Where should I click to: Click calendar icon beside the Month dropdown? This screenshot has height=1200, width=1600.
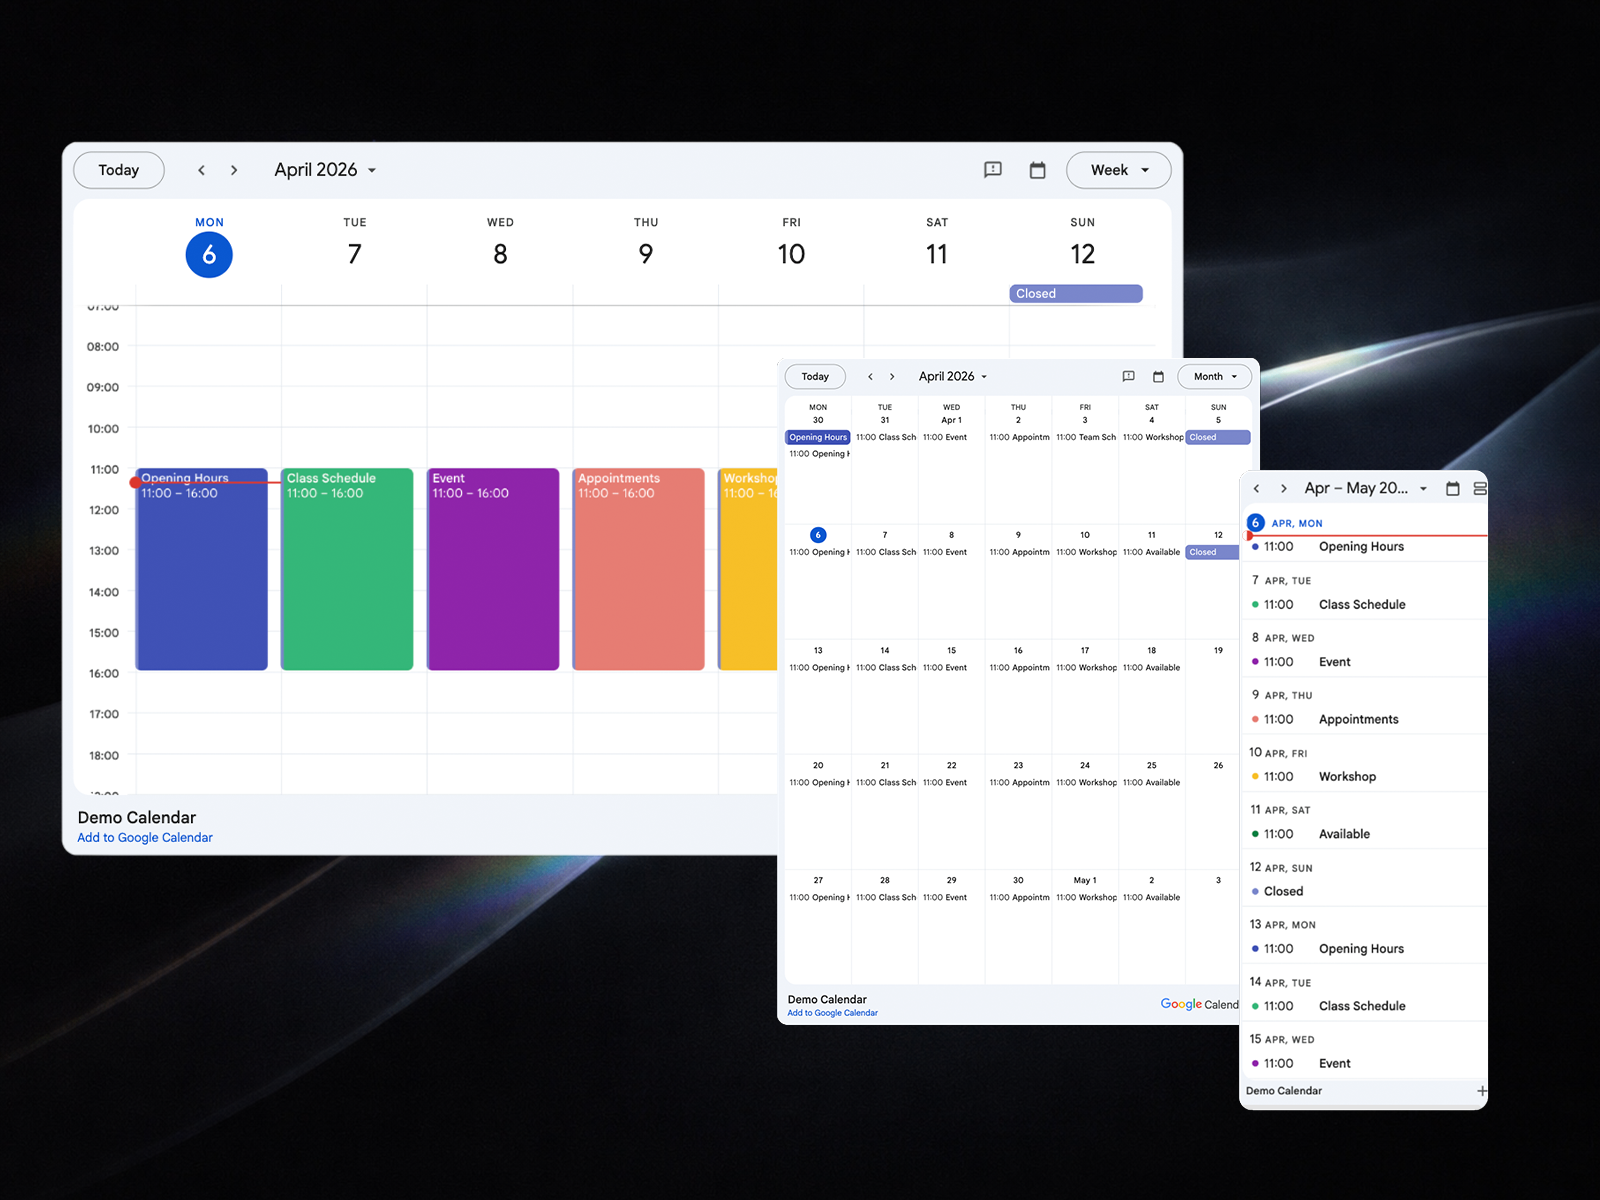click(x=1158, y=377)
